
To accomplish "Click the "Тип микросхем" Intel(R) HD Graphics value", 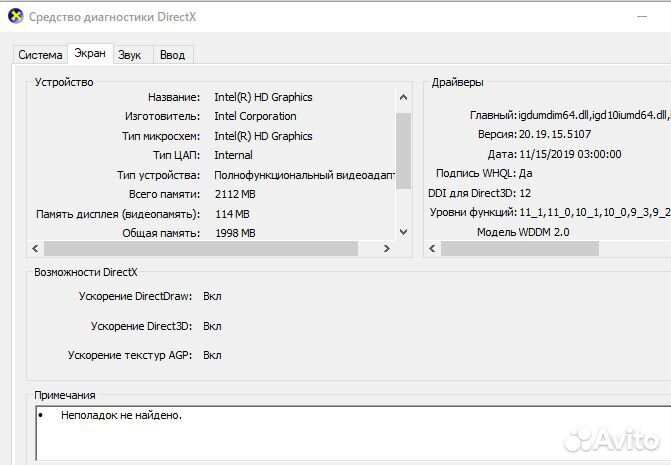I will (263, 136).
